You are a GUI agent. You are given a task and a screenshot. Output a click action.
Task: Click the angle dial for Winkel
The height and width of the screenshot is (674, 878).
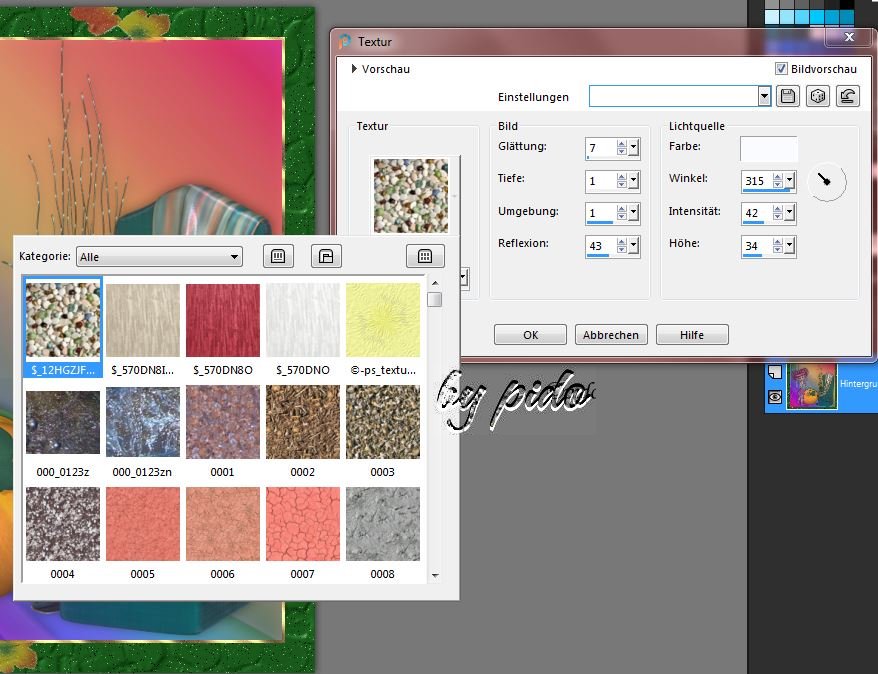827,181
